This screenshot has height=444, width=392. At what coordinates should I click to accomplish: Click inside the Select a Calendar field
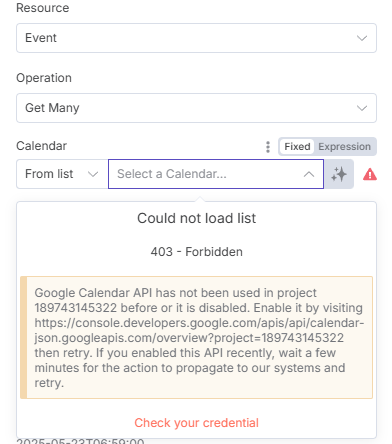tap(216, 174)
